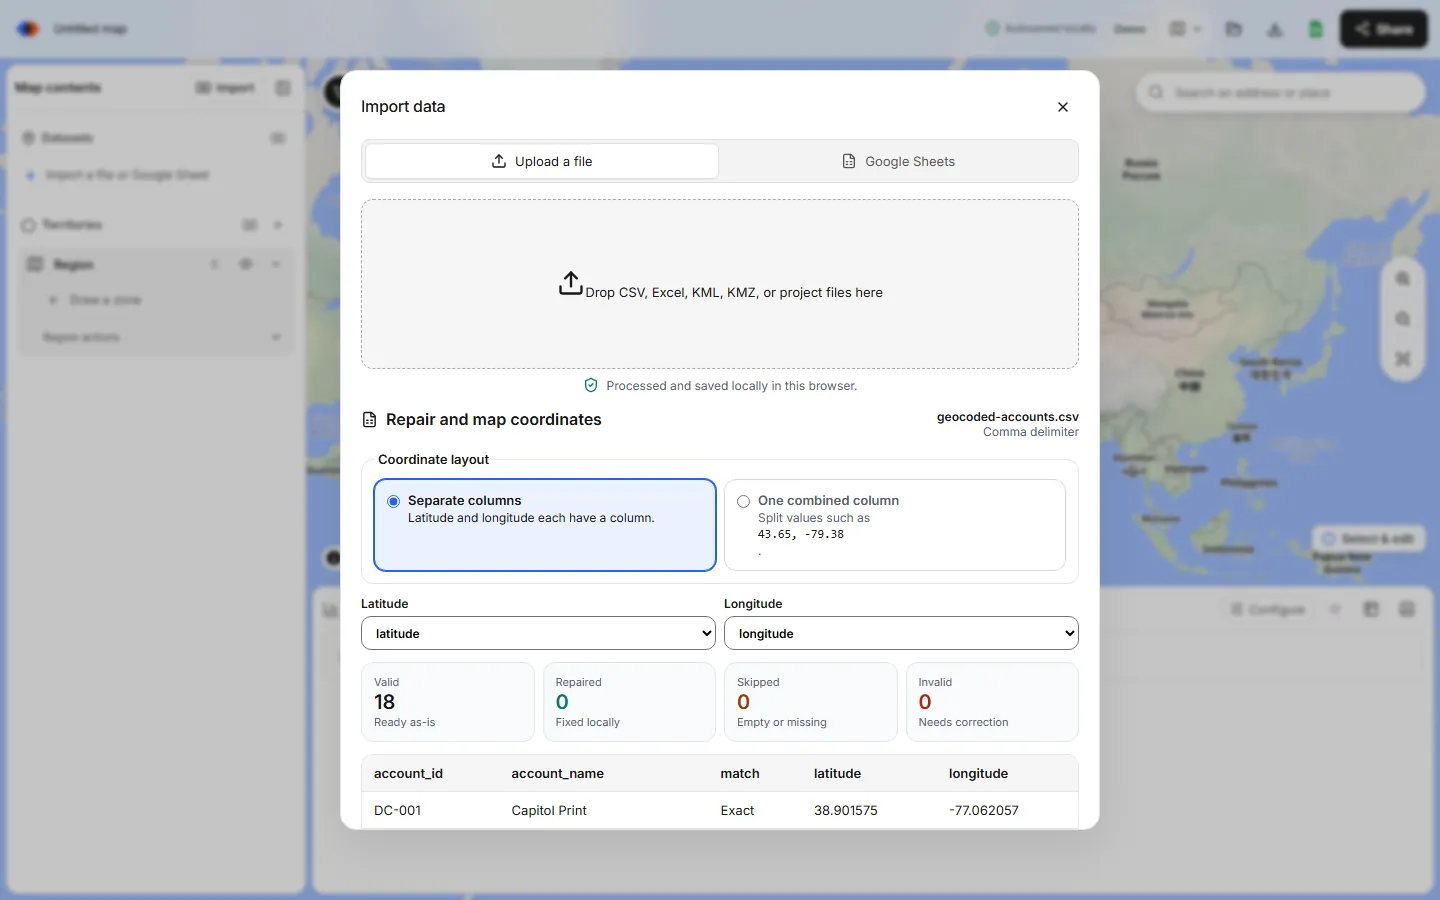1440x900 pixels.
Task: Click the app logo in top-left corner
Action: pyautogui.click(x=28, y=29)
